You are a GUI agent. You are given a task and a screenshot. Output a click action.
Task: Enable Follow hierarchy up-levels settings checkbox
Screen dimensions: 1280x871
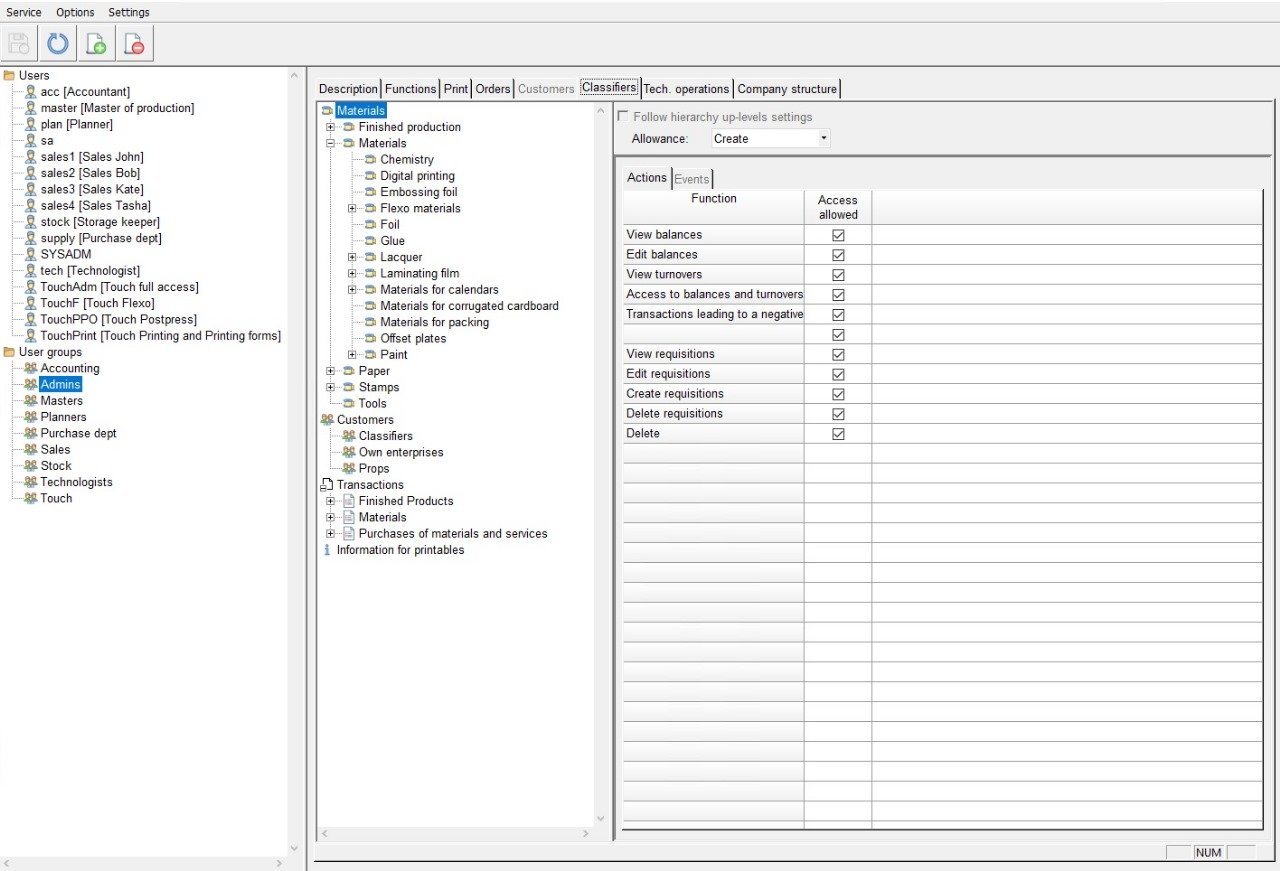tap(623, 117)
